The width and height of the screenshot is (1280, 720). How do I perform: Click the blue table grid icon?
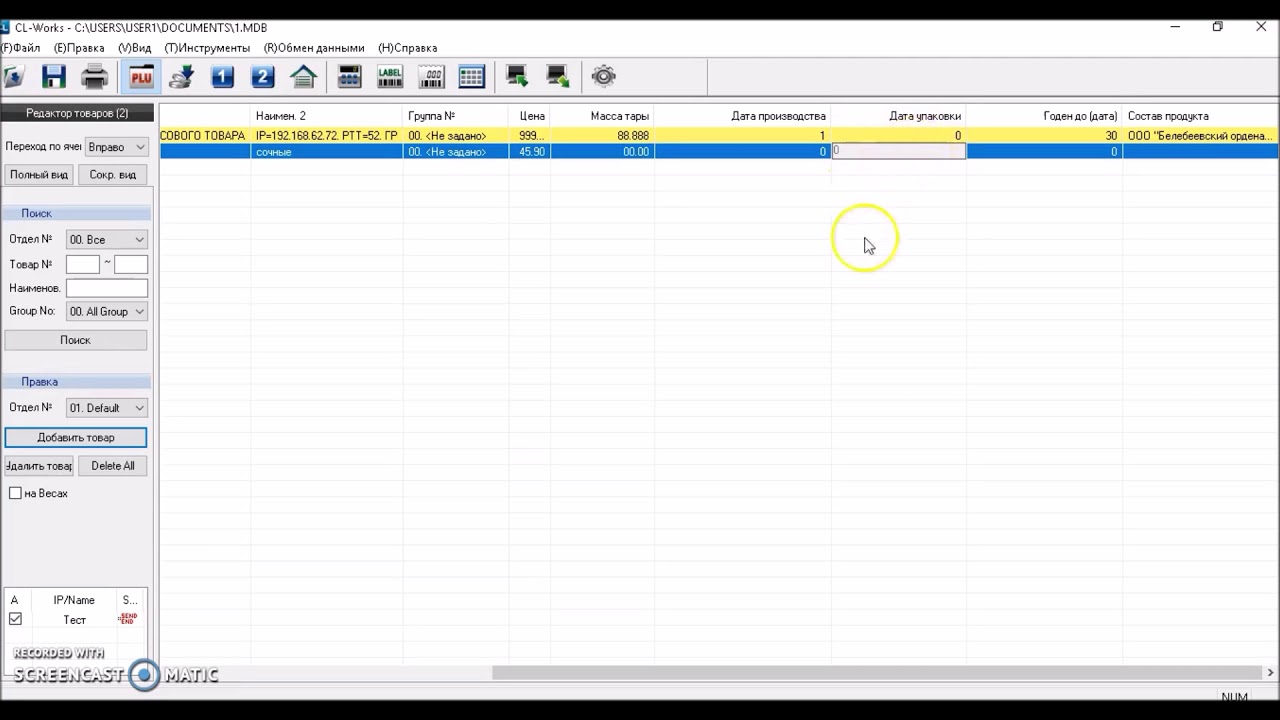tap(471, 76)
